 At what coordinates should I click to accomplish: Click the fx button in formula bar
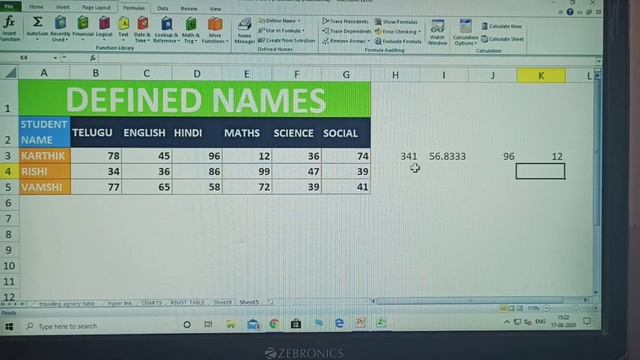coord(93,58)
